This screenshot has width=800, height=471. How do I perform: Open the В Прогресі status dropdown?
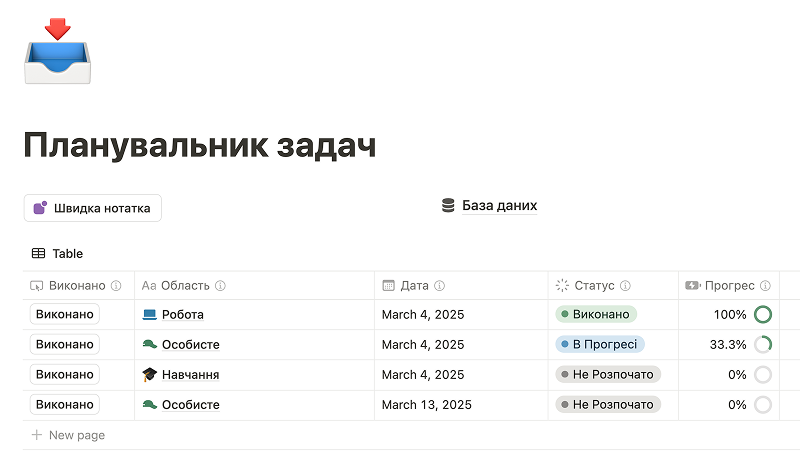point(600,344)
